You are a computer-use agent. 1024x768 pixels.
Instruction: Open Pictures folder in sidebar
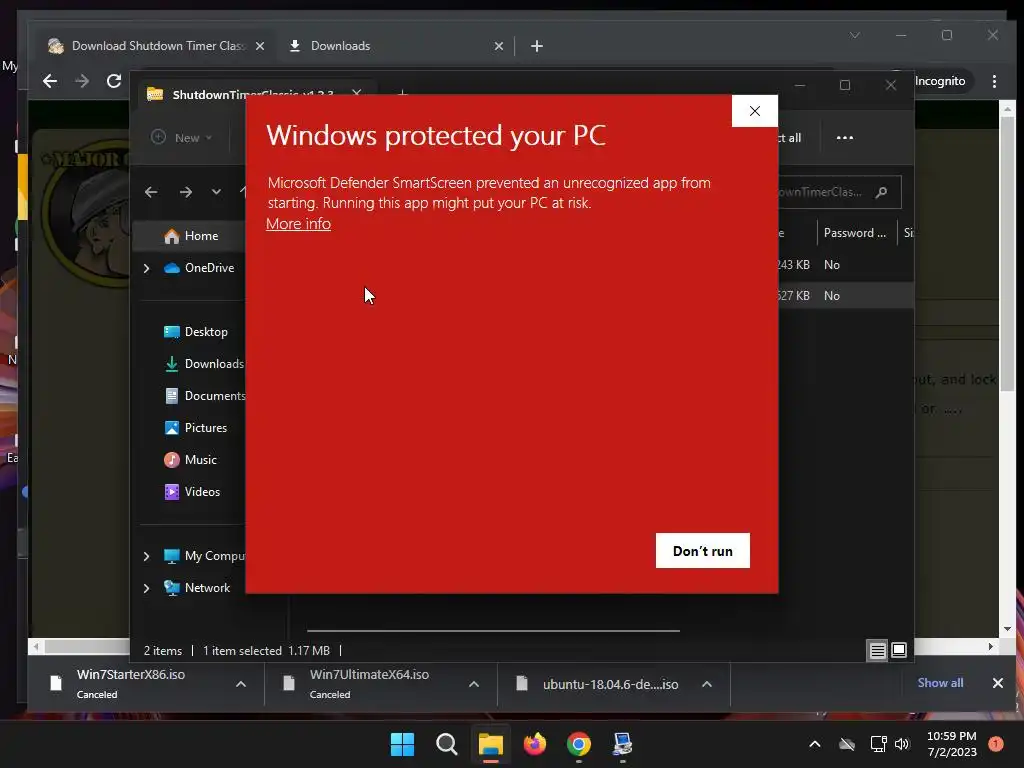[x=196, y=428]
